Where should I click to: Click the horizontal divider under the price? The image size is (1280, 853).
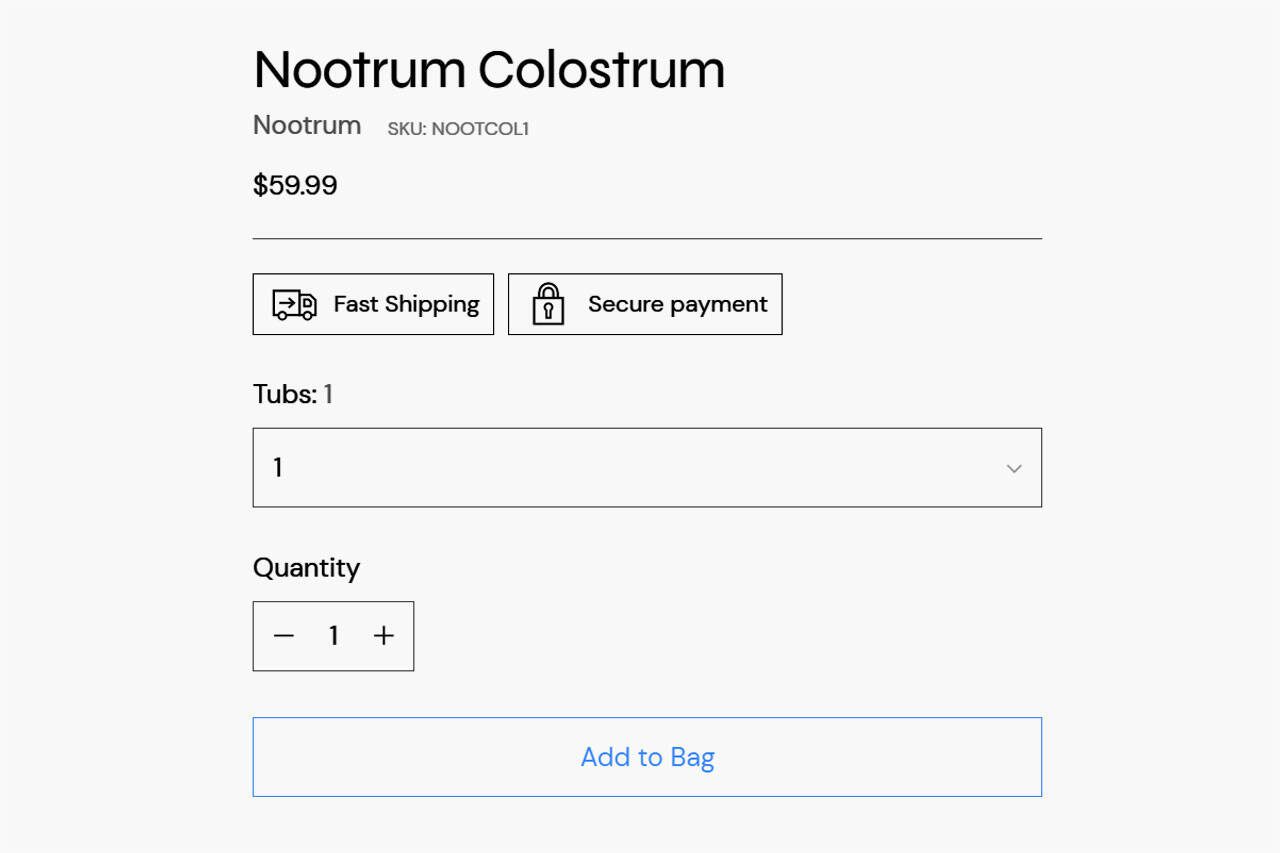647,239
